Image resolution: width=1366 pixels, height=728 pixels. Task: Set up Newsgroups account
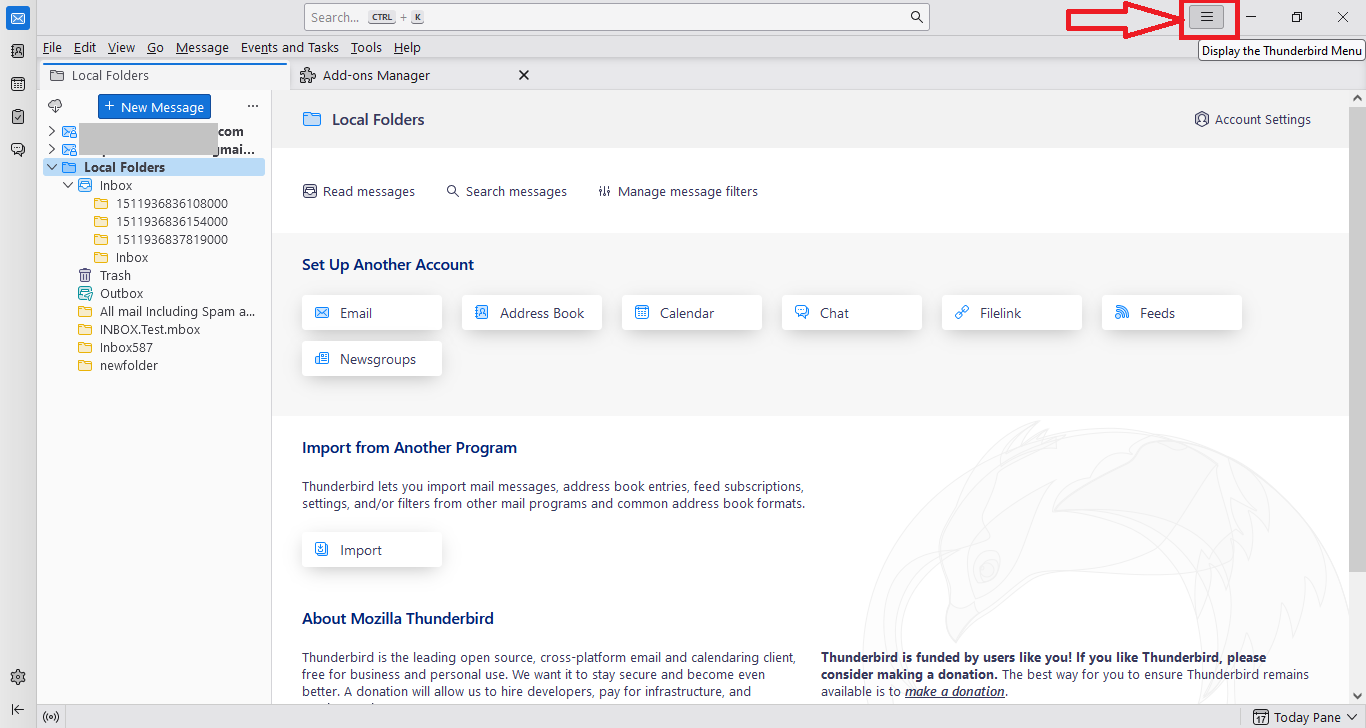tap(372, 359)
